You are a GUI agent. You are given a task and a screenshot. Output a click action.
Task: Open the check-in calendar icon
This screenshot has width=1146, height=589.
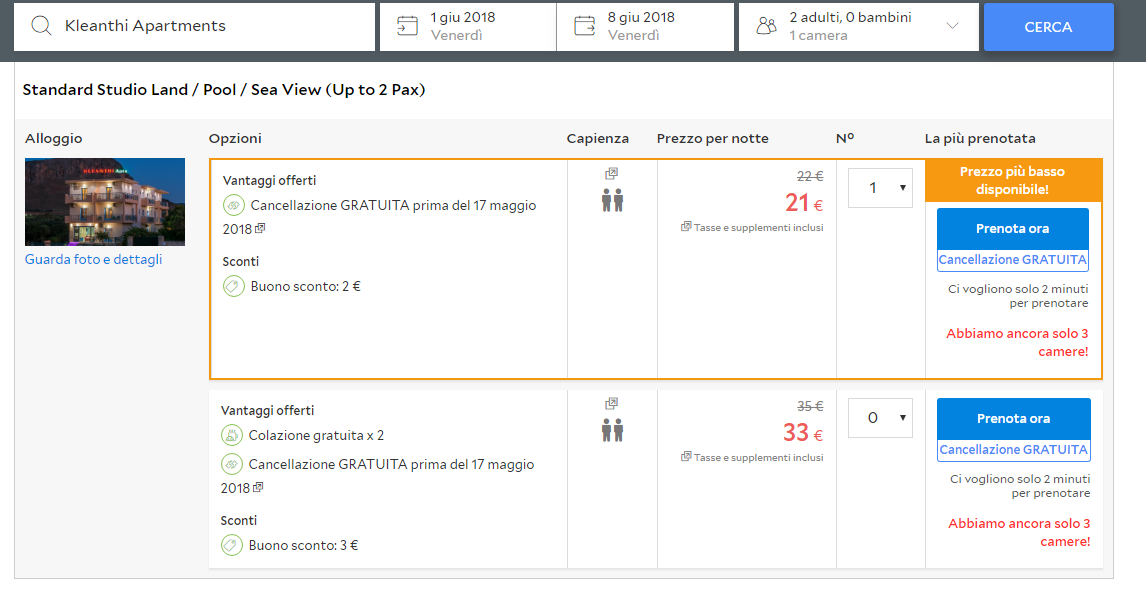[407, 26]
